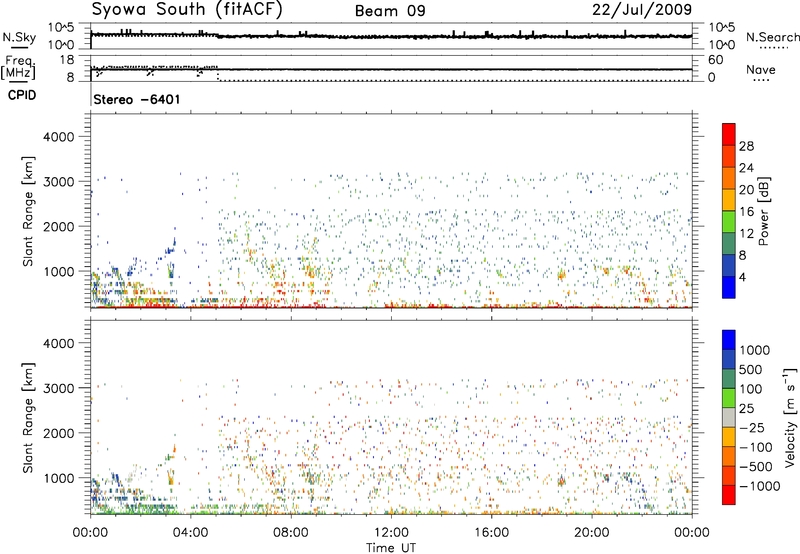Click the '60' Nave axis tick label
The width and height of the screenshot is (800, 554).
715,60
